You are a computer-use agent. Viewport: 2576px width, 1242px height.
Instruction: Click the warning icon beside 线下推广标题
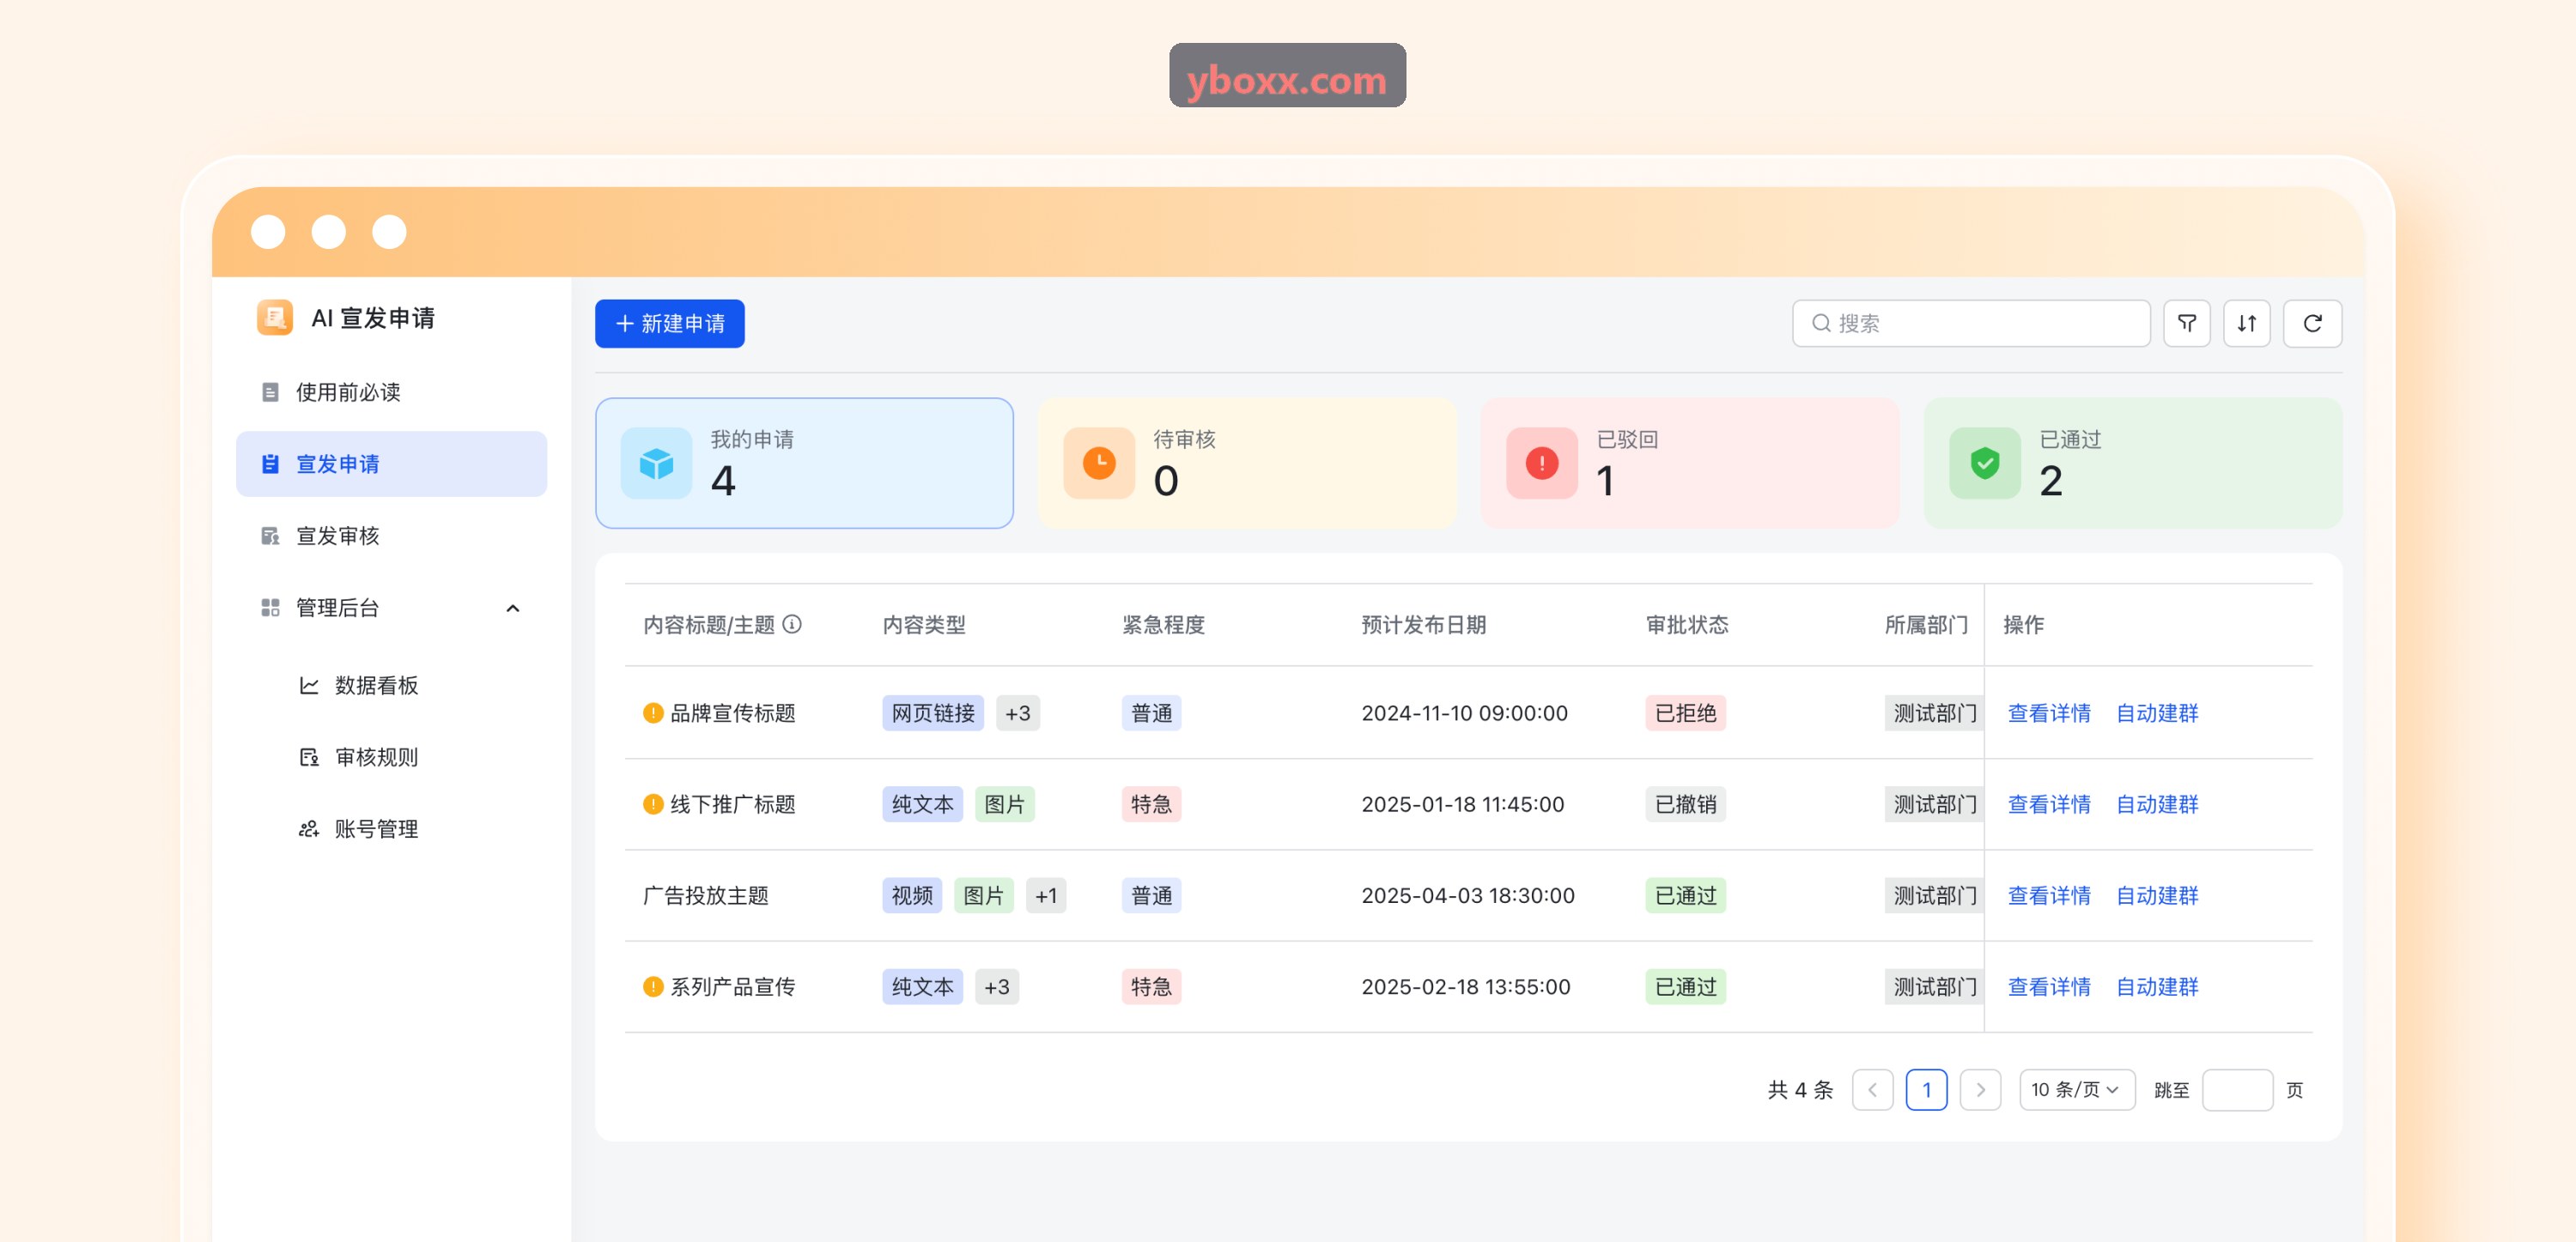pyautogui.click(x=653, y=803)
